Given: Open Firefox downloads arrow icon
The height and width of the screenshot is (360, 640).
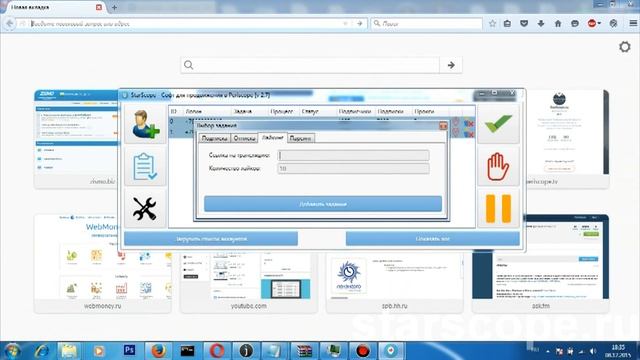Looking at the screenshot, I should click(x=541, y=24).
